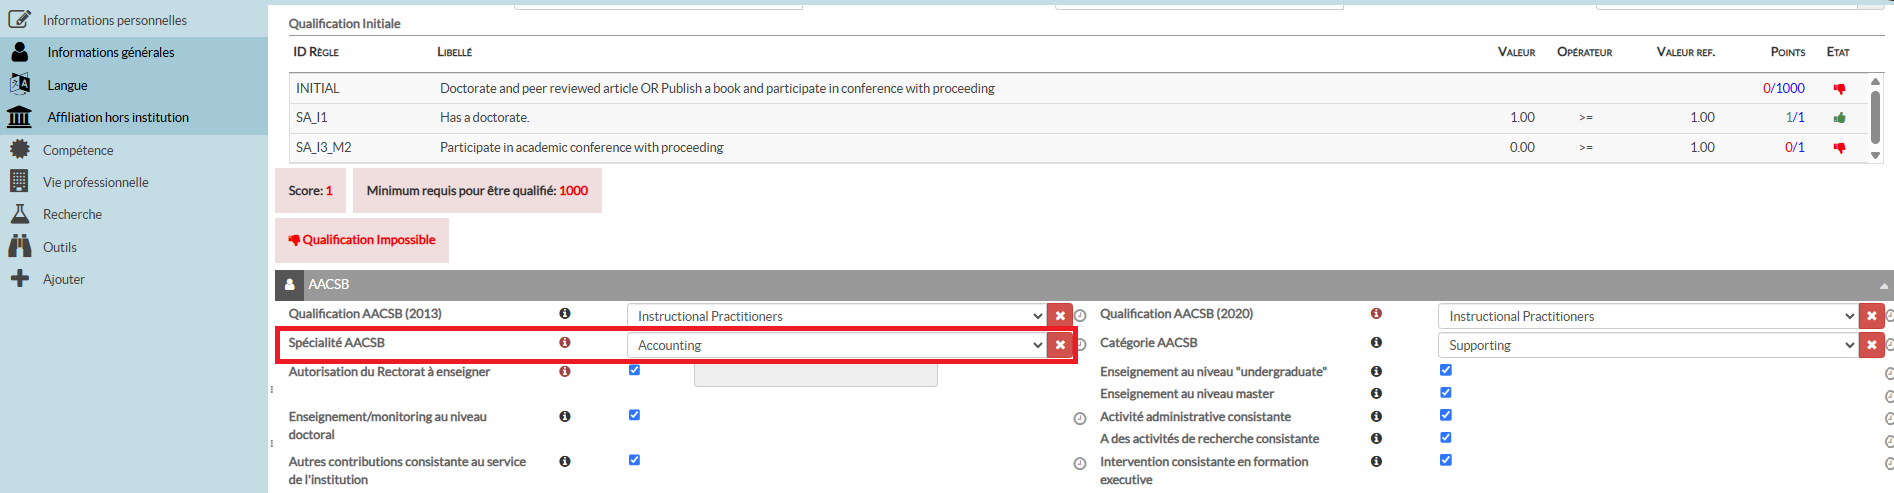Viewport: 1894px width, 493px height.
Task: Click info icon beside Qualification AACSB (2020)
Action: (1376, 314)
